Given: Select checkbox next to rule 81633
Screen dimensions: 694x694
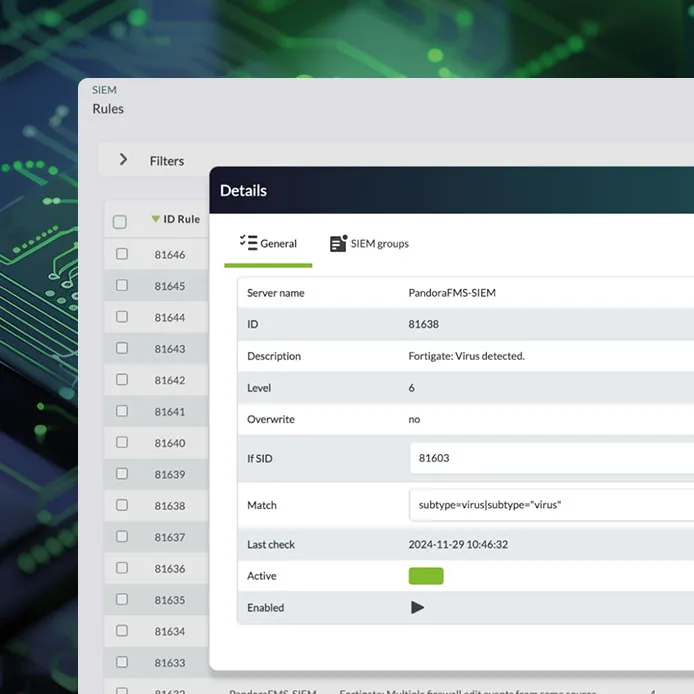Looking at the screenshot, I should point(122,663).
